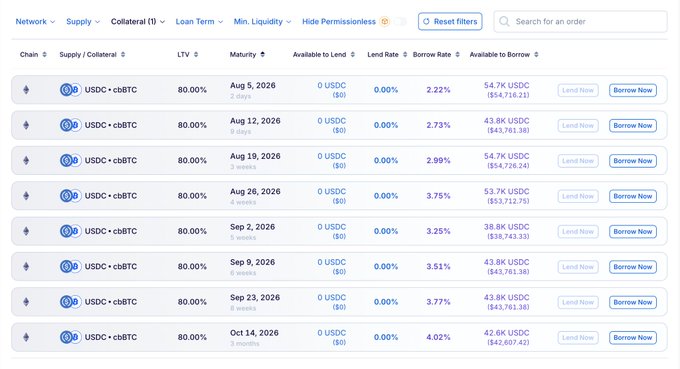Open the Network filter dropdown
The image size is (680, 369).
(x=35, y=22)
